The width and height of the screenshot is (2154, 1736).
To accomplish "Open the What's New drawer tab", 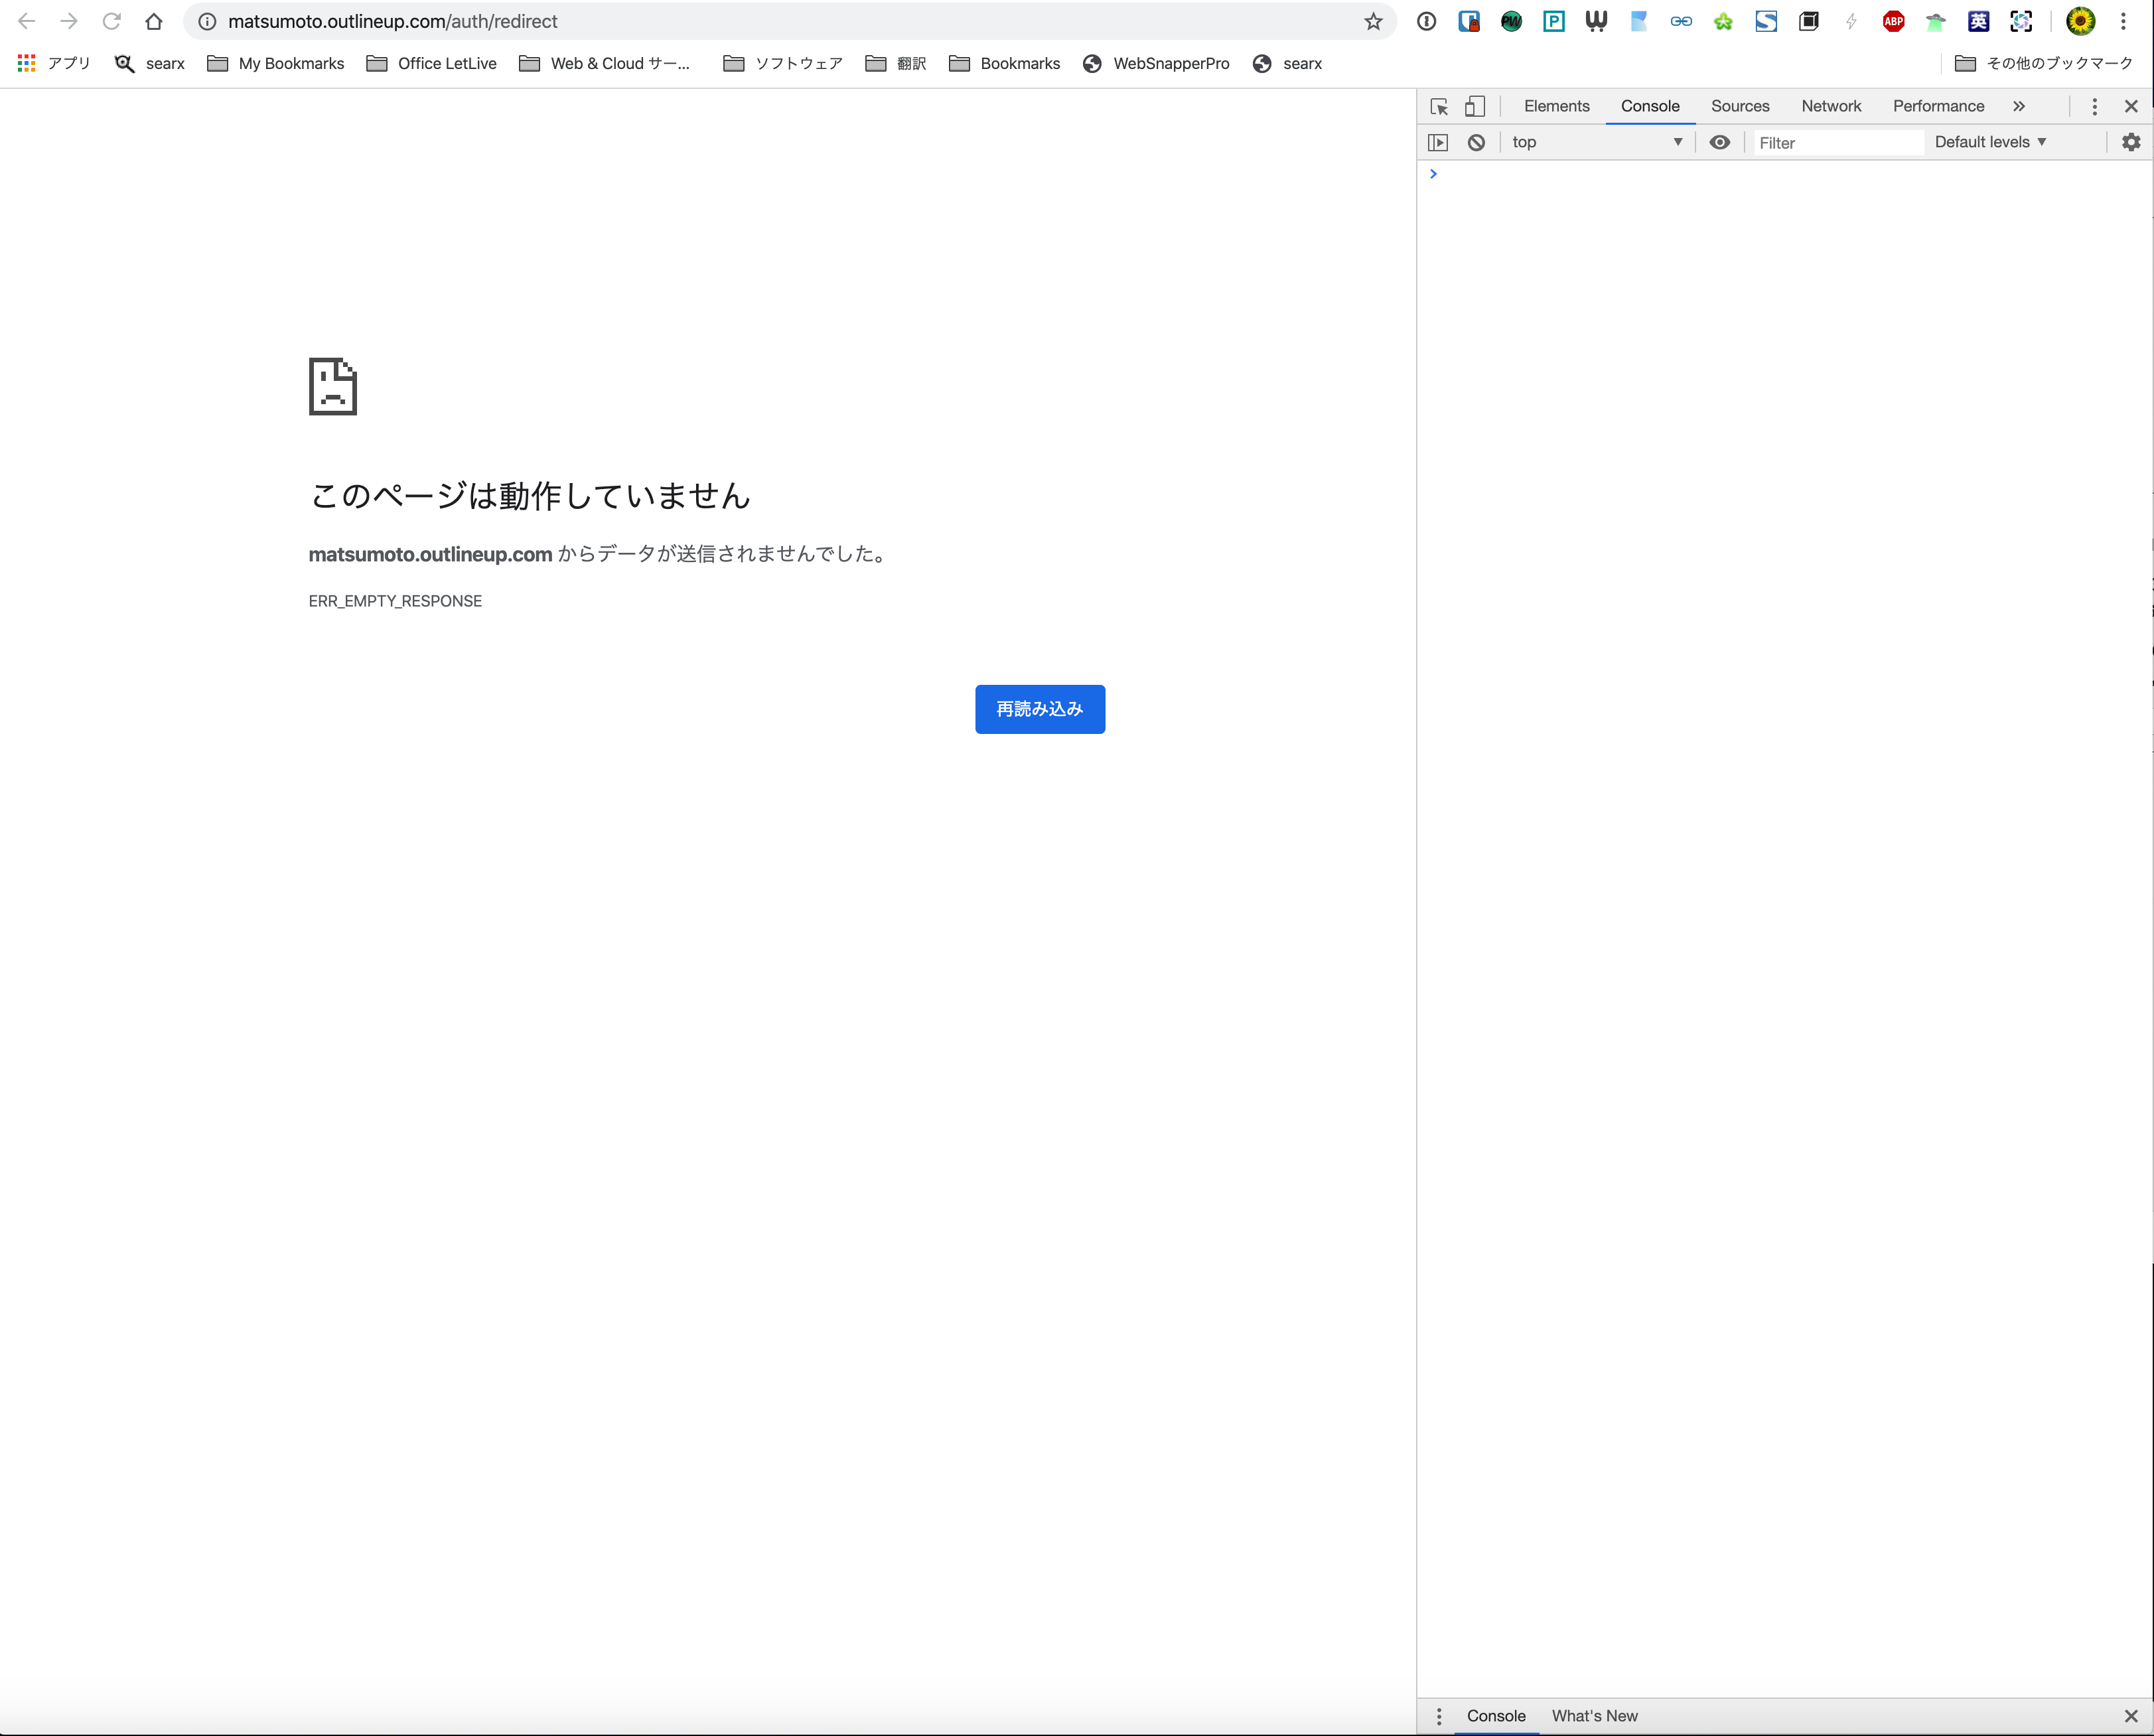I will point(1594,1715).
